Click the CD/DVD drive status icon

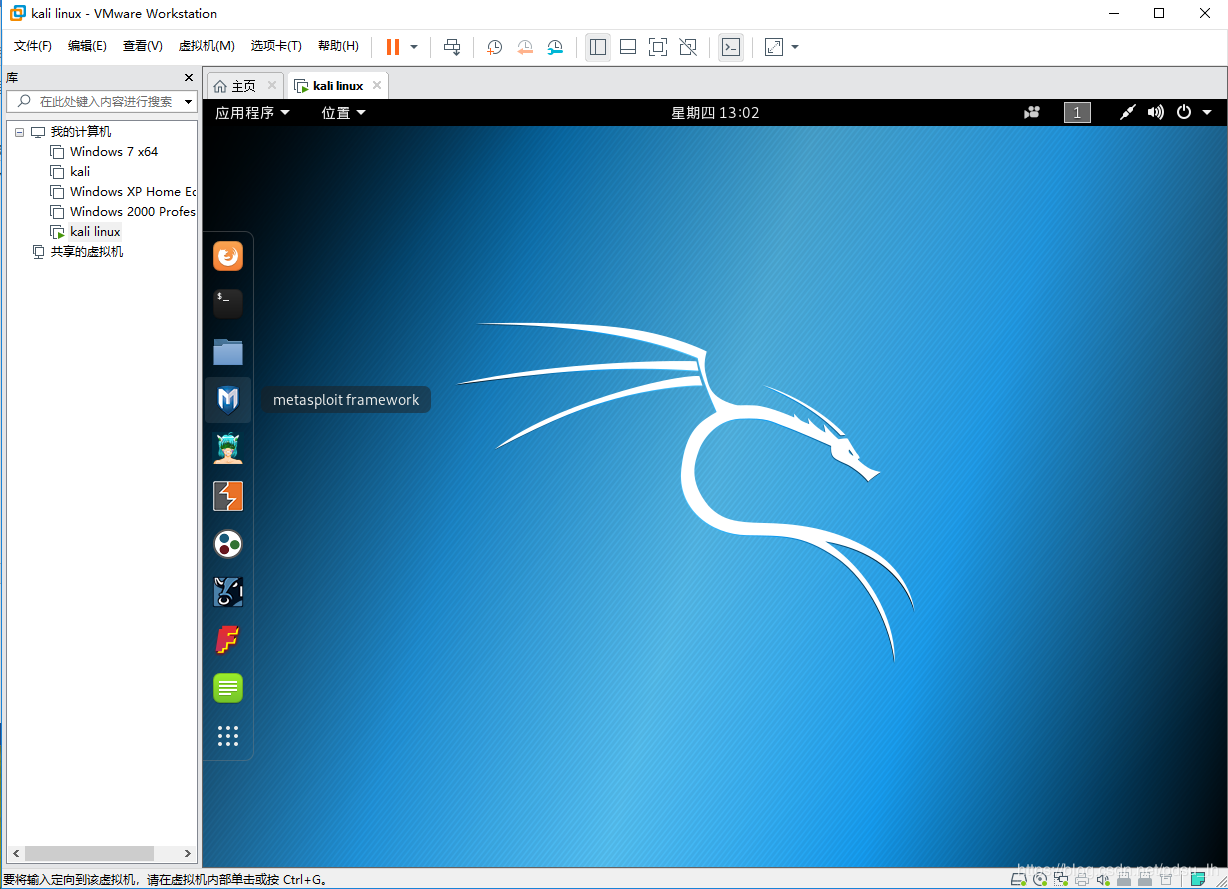[x=1040, y=879]
